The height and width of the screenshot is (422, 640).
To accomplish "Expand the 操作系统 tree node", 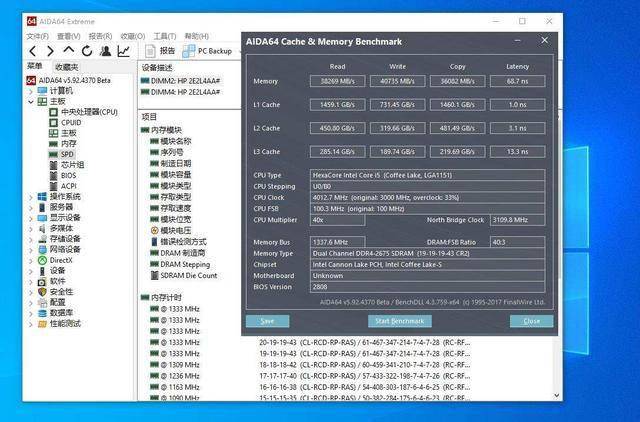I will [29, 196].
